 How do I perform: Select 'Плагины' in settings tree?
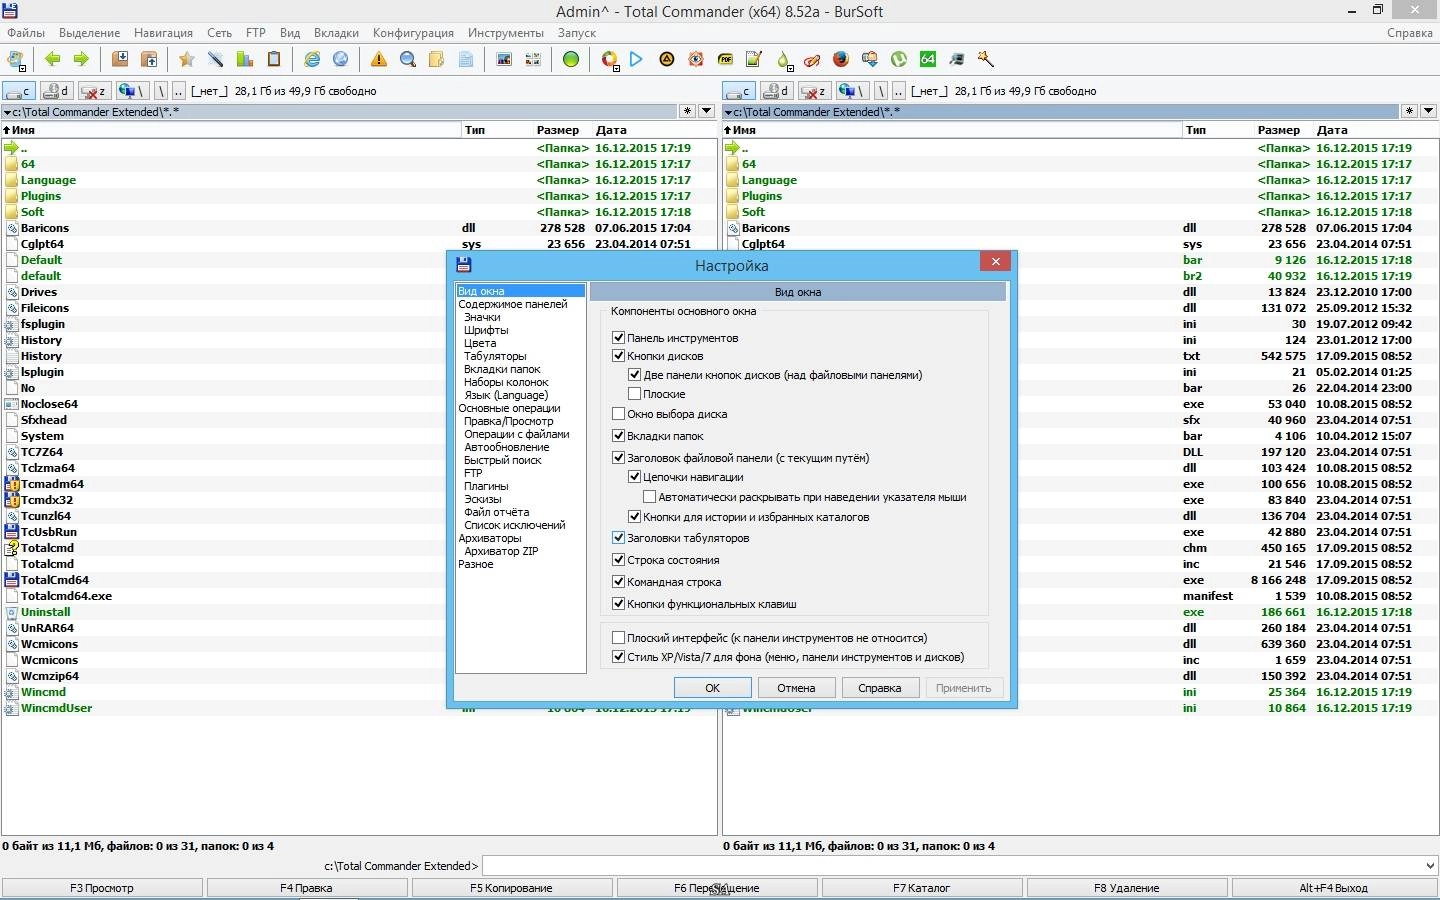[x=487, y=486]
